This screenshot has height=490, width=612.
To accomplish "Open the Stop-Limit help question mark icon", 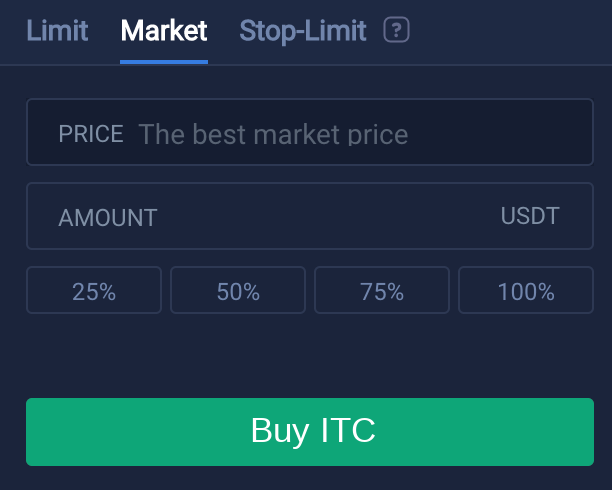I will point(396,30).
